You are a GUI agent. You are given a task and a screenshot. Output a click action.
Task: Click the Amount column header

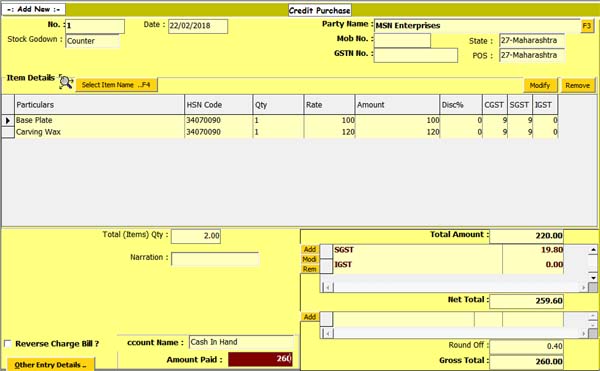(x=397, y=105)
